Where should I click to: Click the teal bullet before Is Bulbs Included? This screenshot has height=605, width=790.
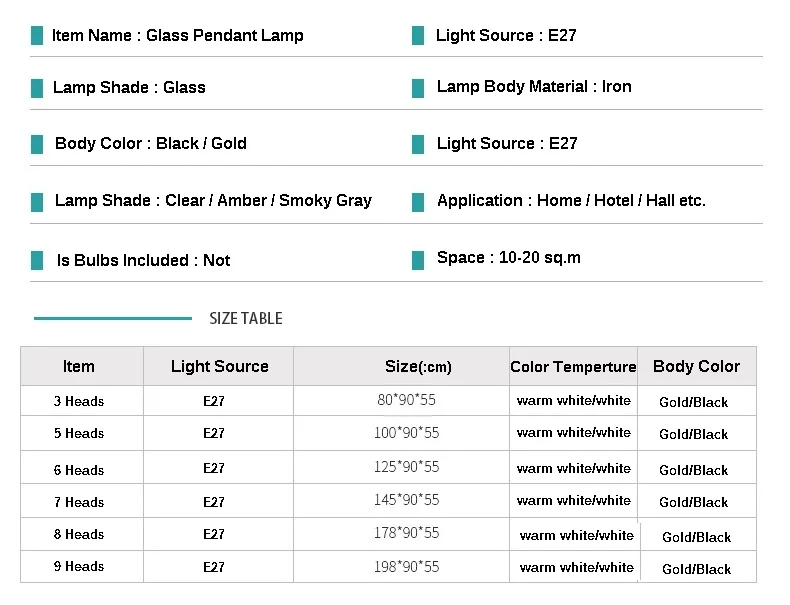point(37,260)
